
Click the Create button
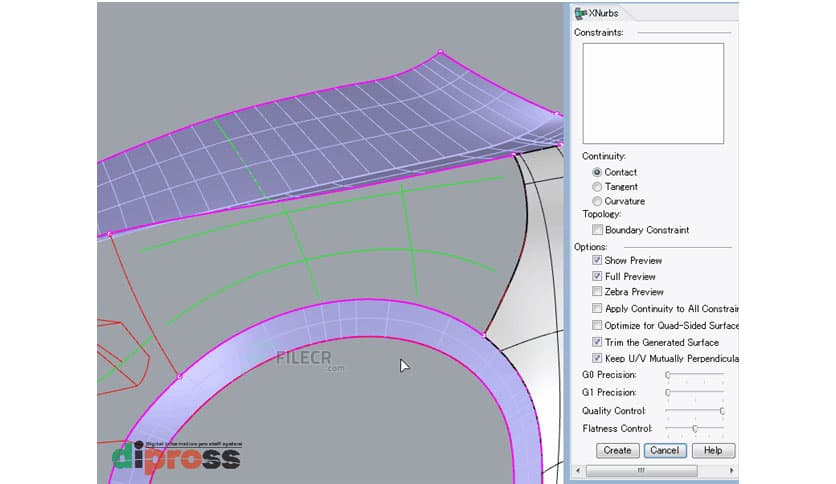click(617, 450)
